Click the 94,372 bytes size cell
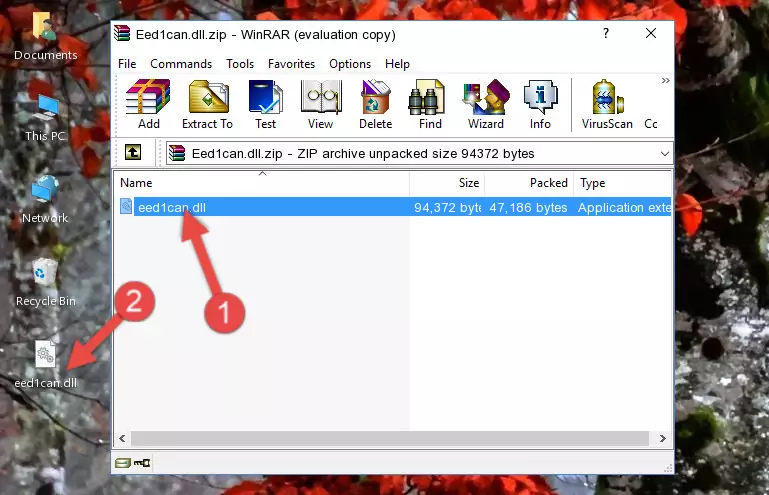769x495 pixels. [x=447, y=208]
